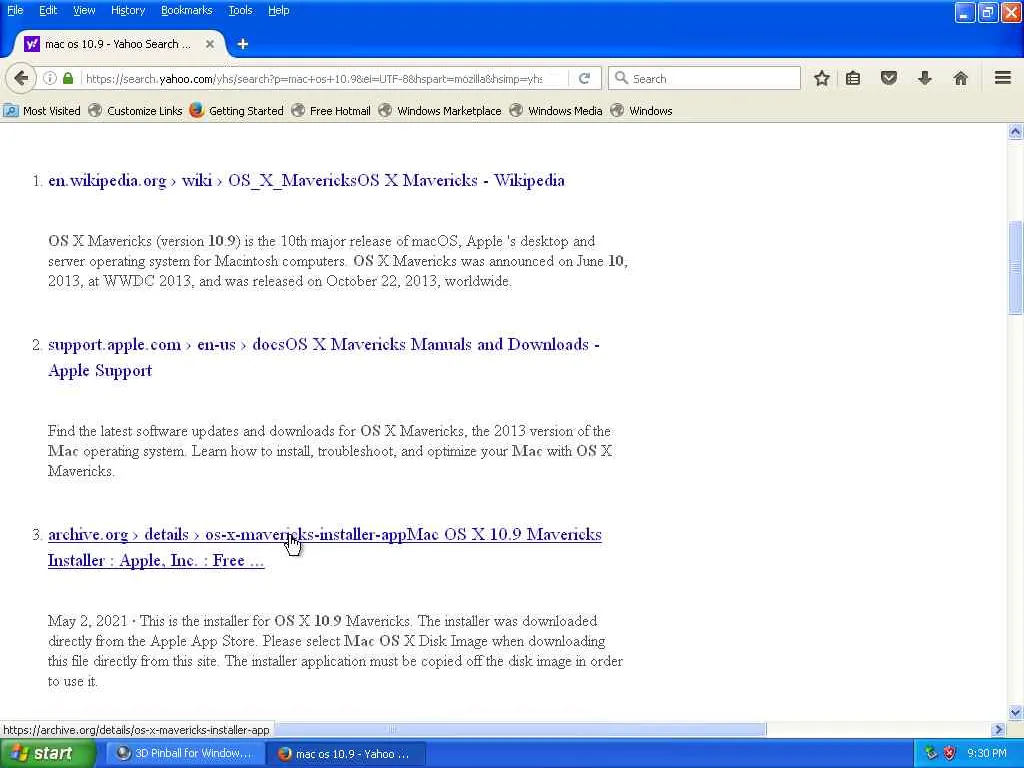This screenshot has width=1024, height=768.
Task: Open the Bookmarks menu
Action: click(187, 10)
